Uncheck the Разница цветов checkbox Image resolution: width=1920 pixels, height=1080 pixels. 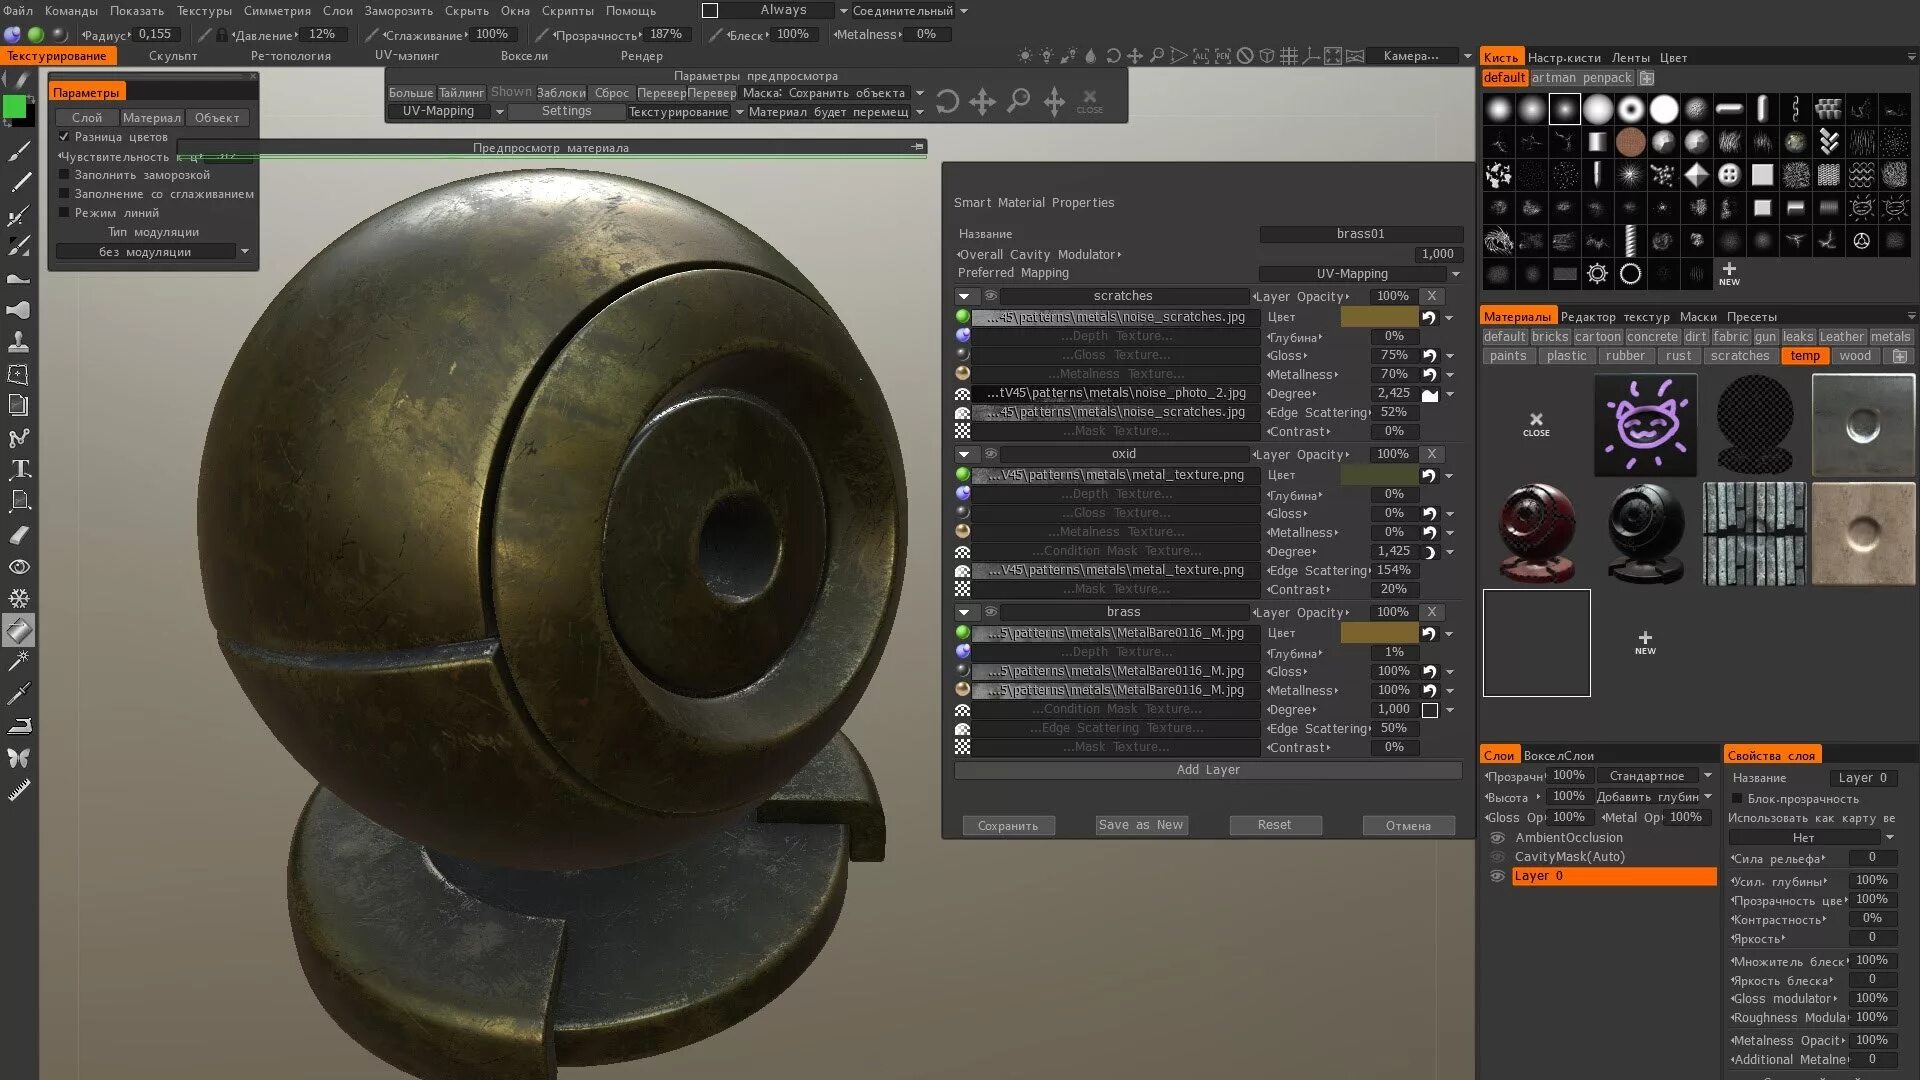(64, 137)
